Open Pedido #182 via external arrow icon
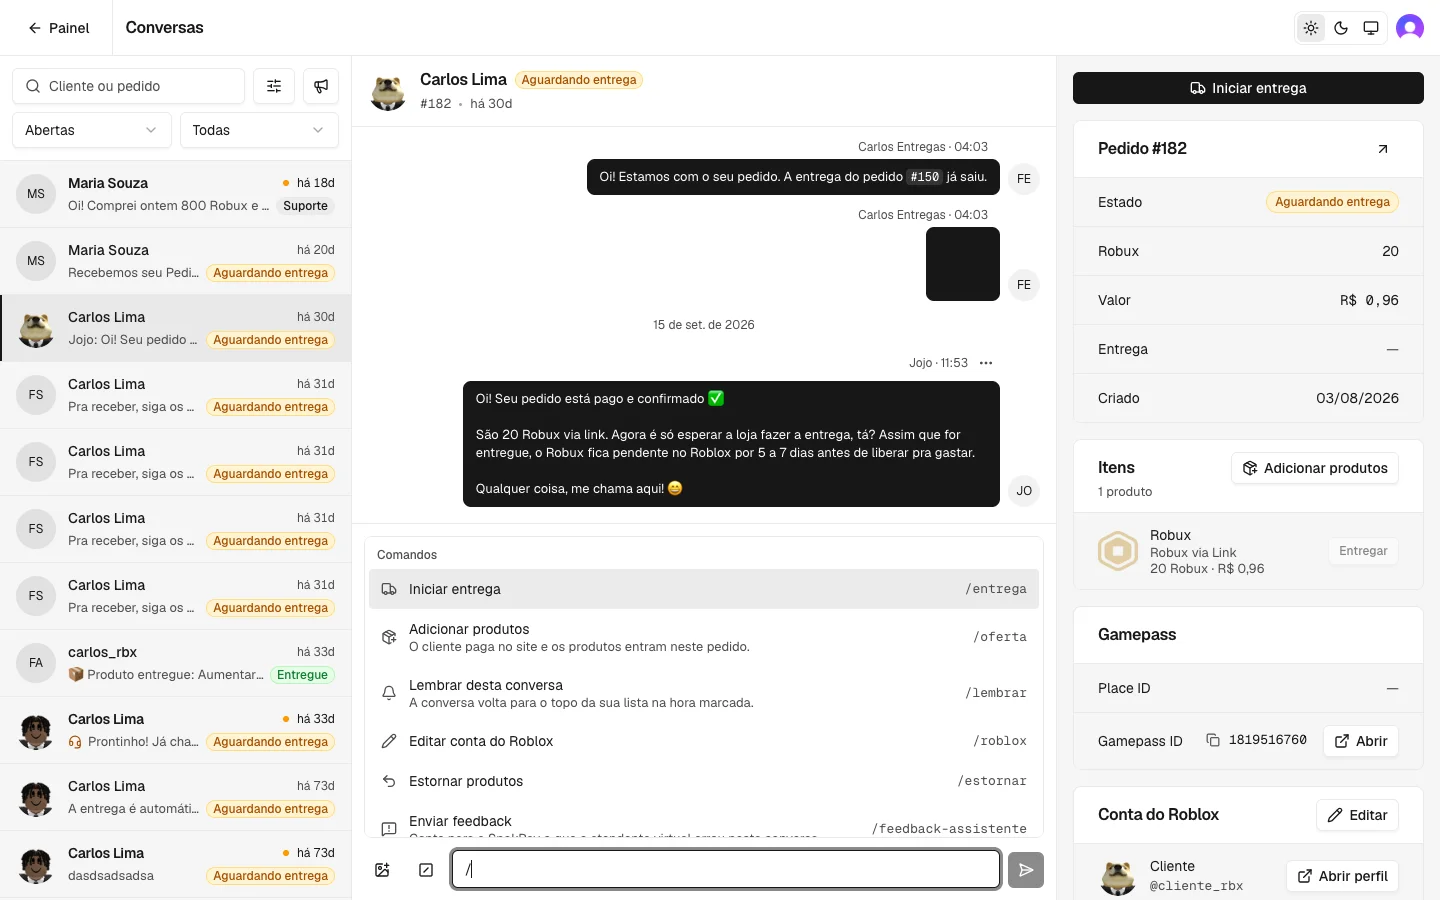Viewport: 1440px width, 900px height. (1383, 149)
